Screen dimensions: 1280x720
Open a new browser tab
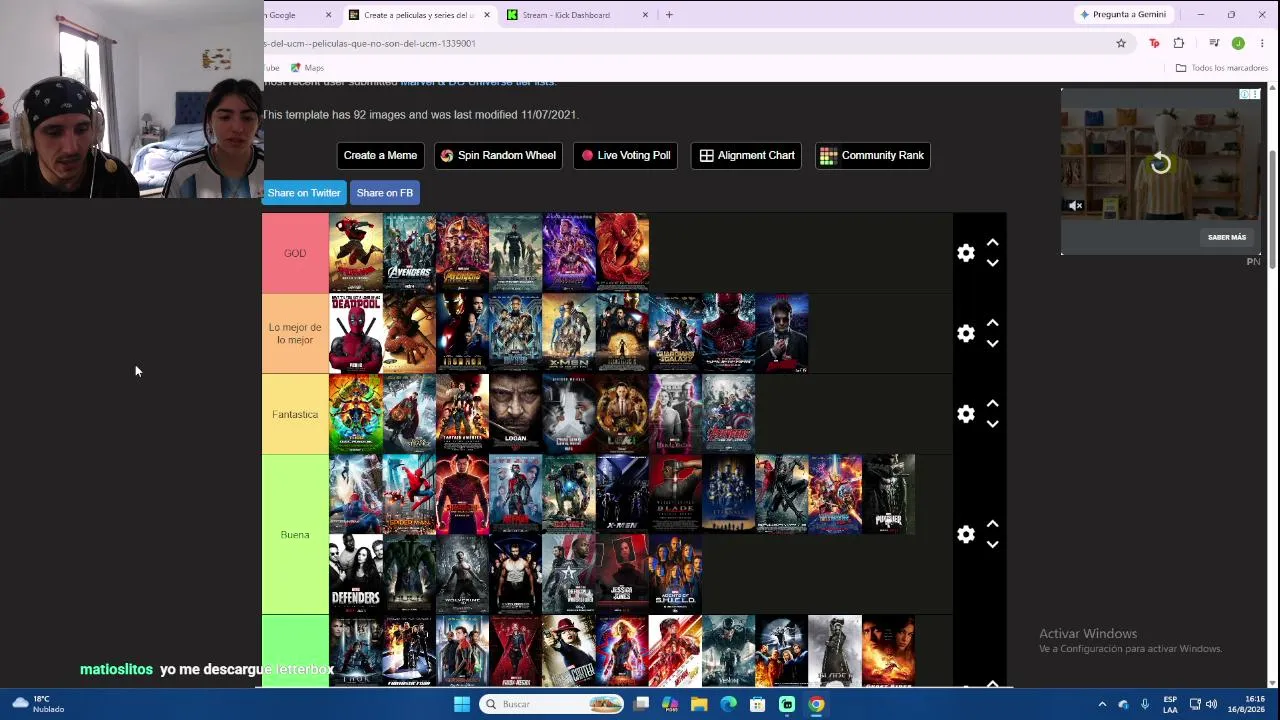pyautogui.click(x=669, y=15)
